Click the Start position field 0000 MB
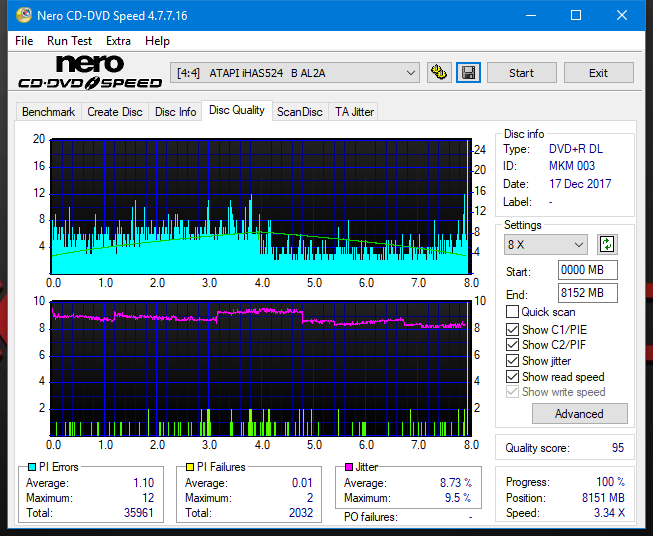Viewport: 653px width, 536px height. [x=588, y=270]
